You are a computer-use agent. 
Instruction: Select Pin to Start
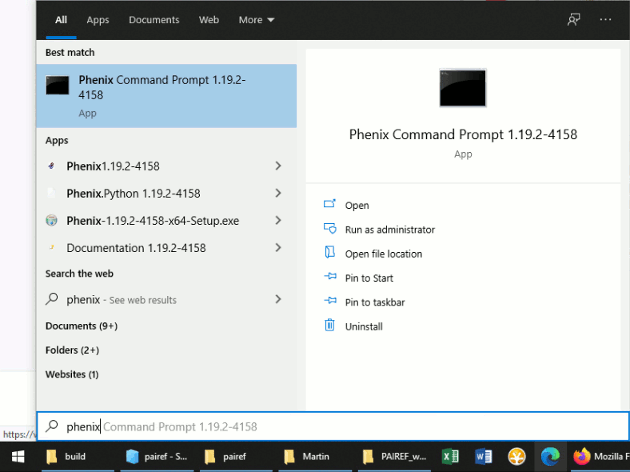pos(369,278)
